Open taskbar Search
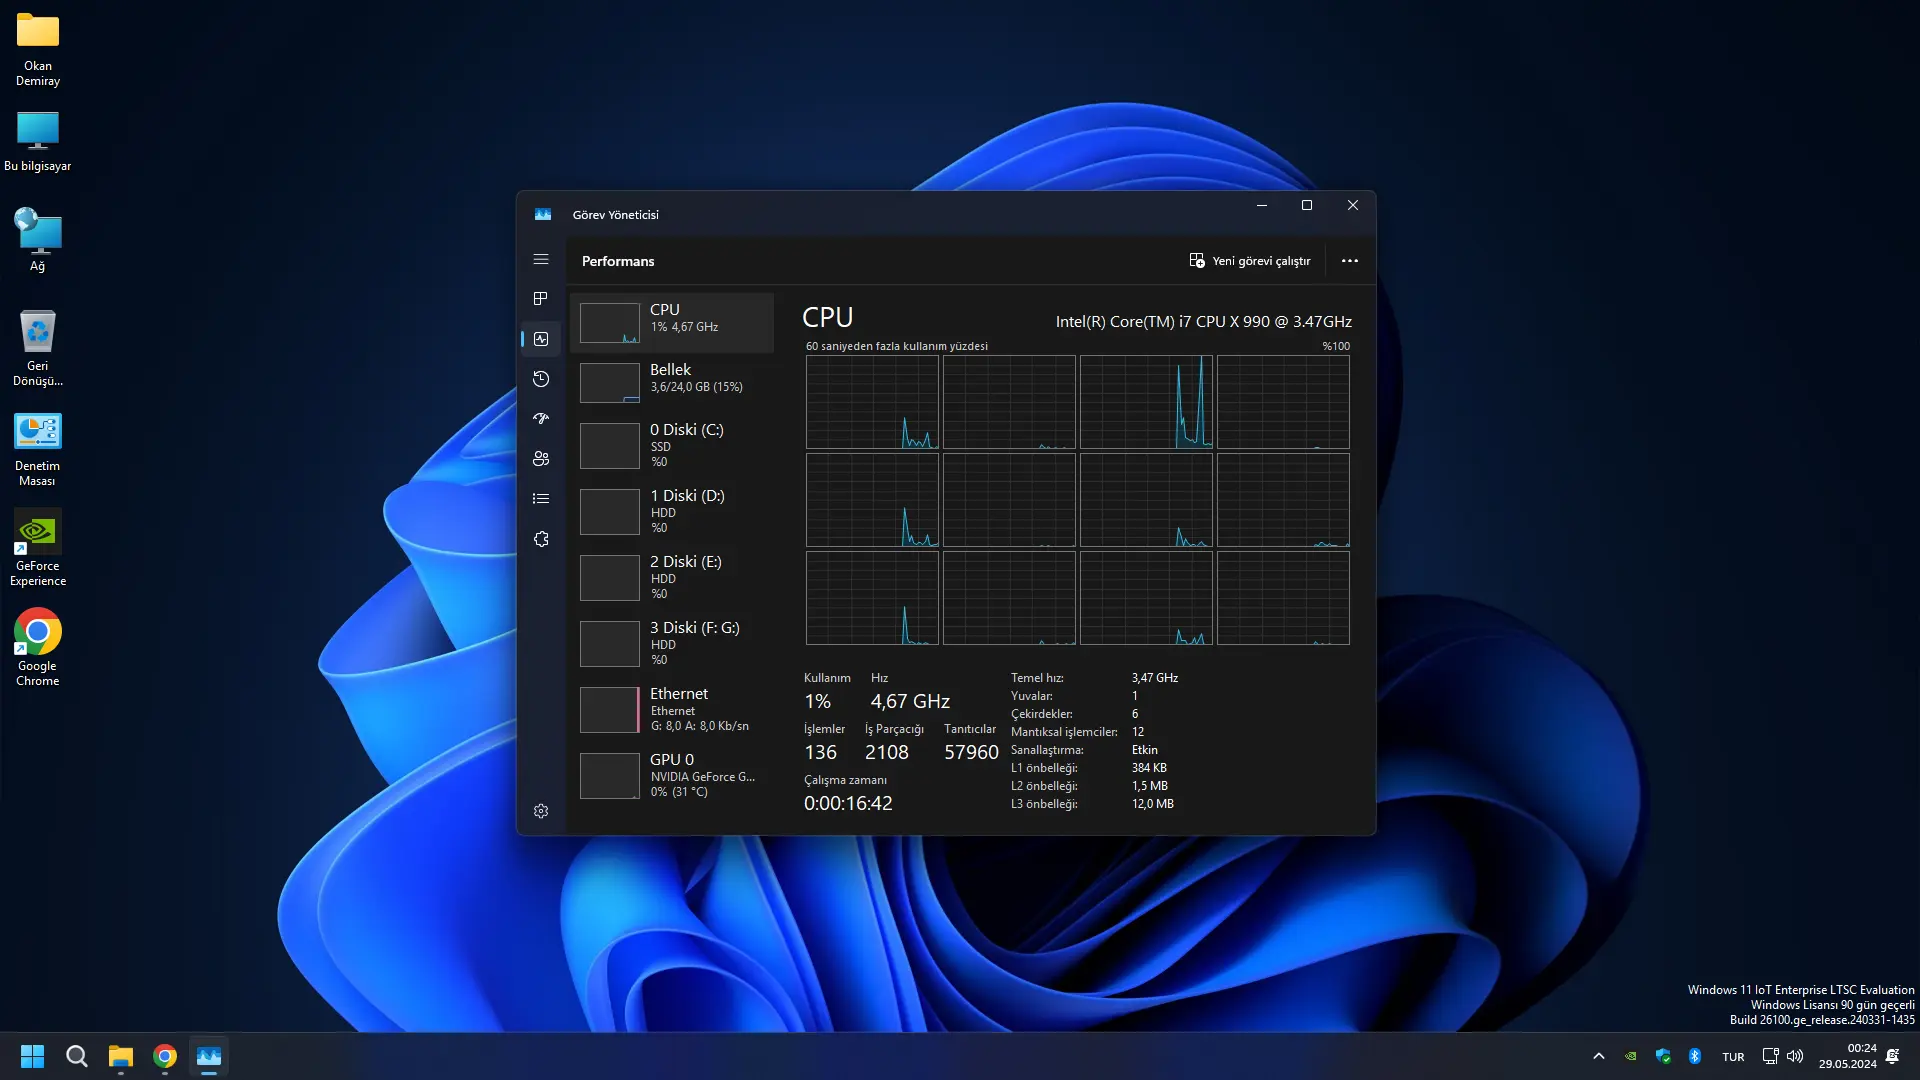The image size is (1920, 1080). pyautogui.click(x=76, y=1056)
